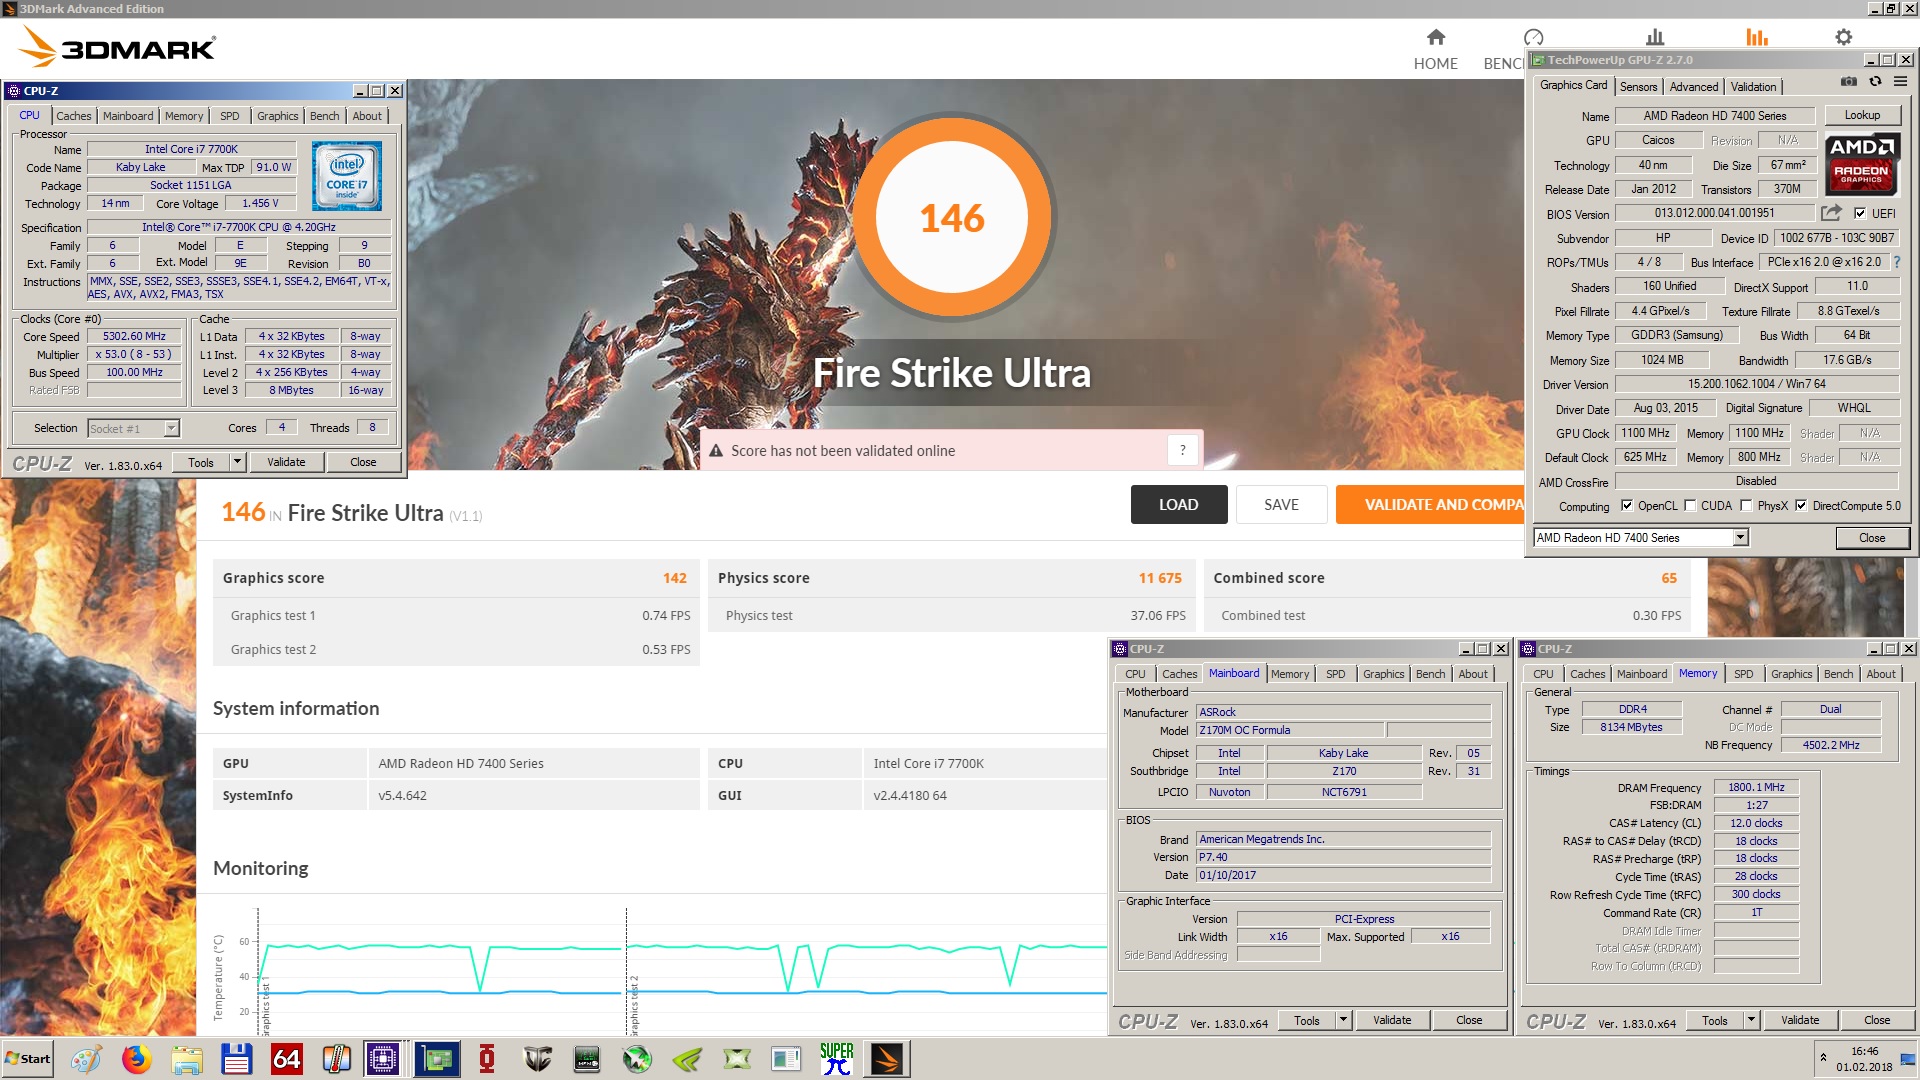Screen dimensions: 1920x1080
Task: Switch to the Sensors tab in GPU-Z
Action: point(1638,87)
